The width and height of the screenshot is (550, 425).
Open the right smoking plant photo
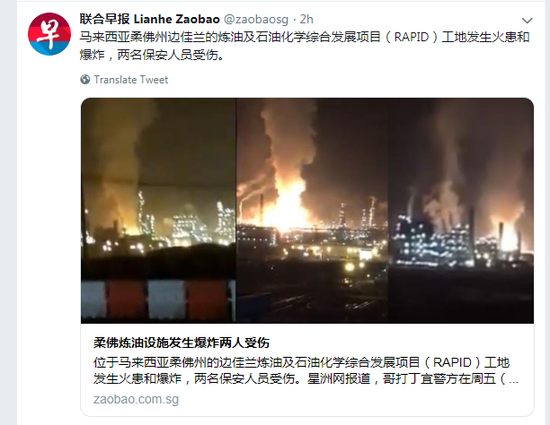tap(461, 210)
